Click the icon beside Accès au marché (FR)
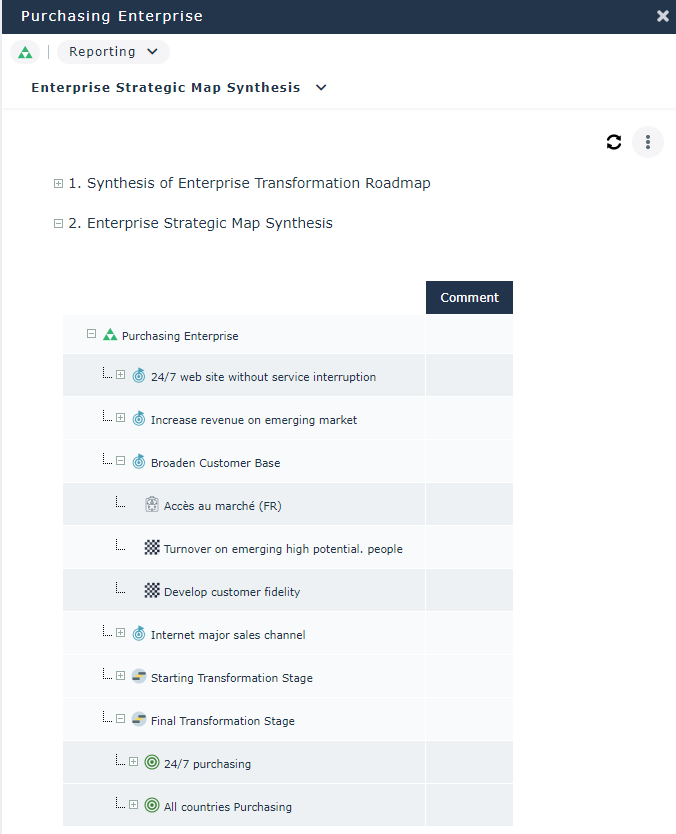This screenshot has height=834, width=676. [x=152, y=505]
